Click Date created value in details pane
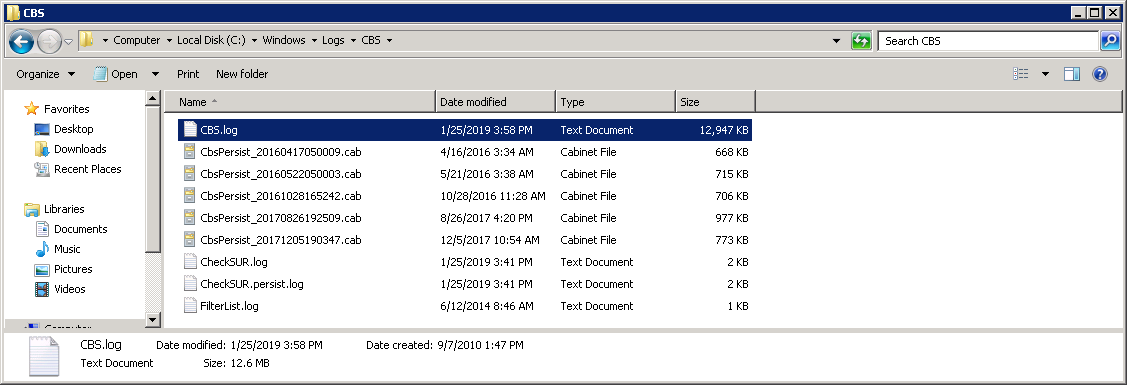This screenshot has height=385, width=1127. coord(480,345)
